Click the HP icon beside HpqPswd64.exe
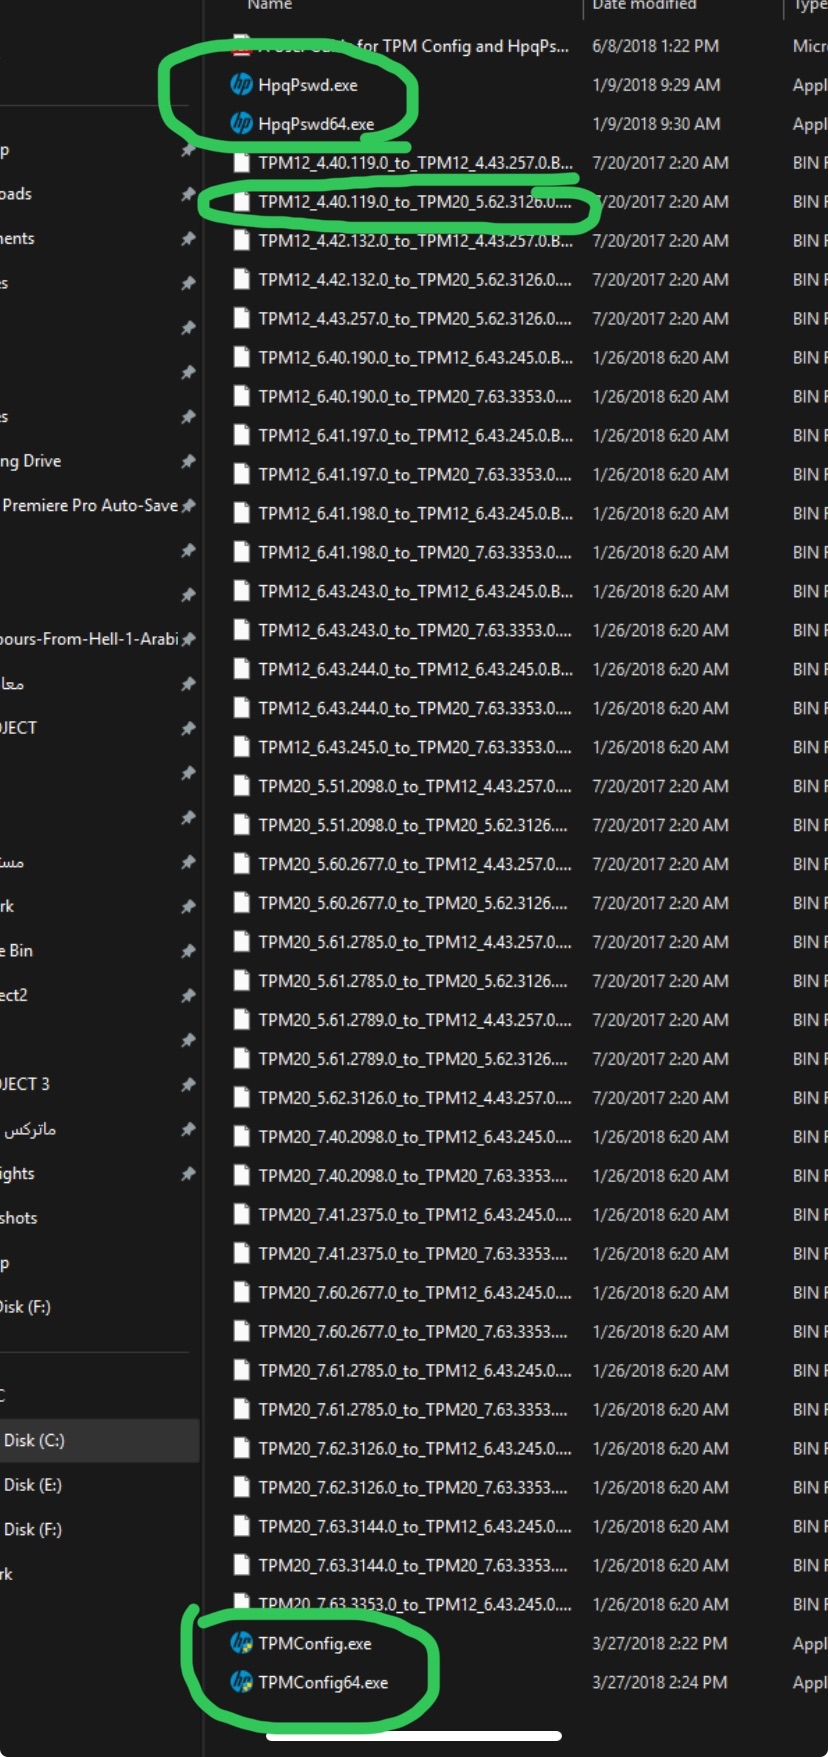This screenshot has height=1757, width=828. click(241, 124)
